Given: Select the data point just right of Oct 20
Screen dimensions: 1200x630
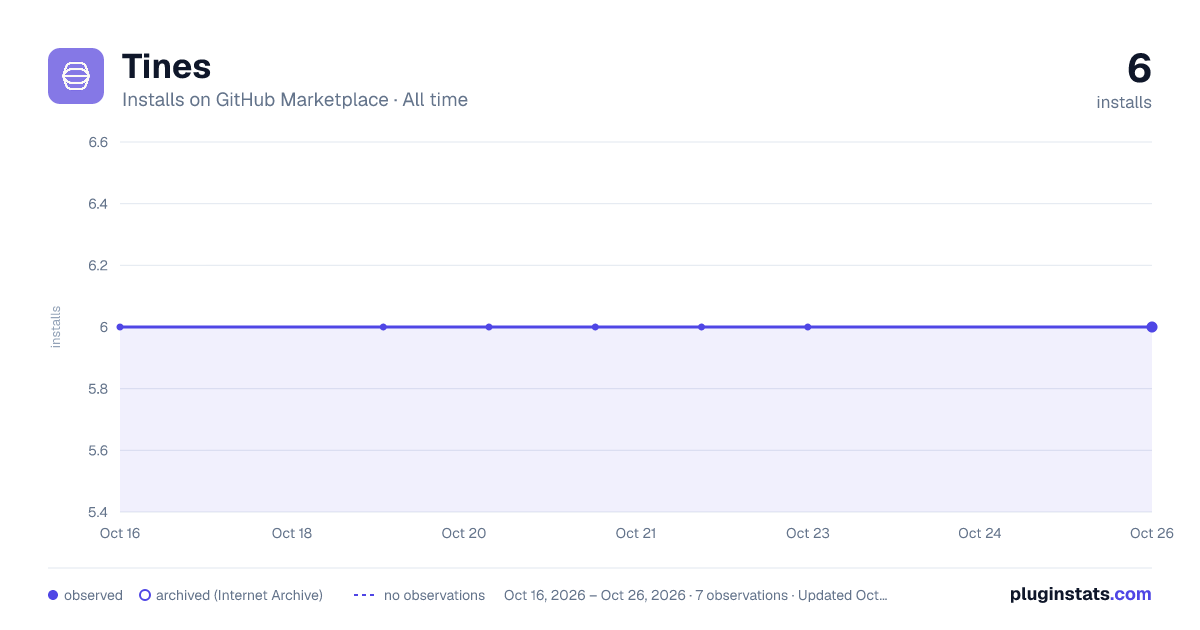Looking at the screenshot, I should (489, 327).
